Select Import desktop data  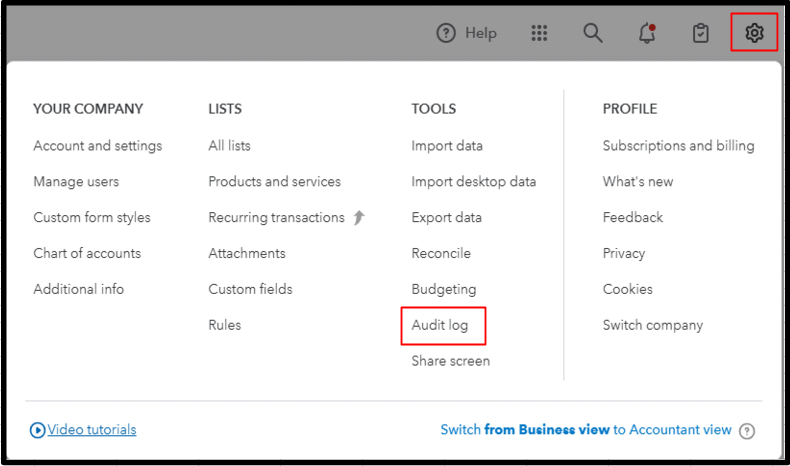(x=474, y=181)
